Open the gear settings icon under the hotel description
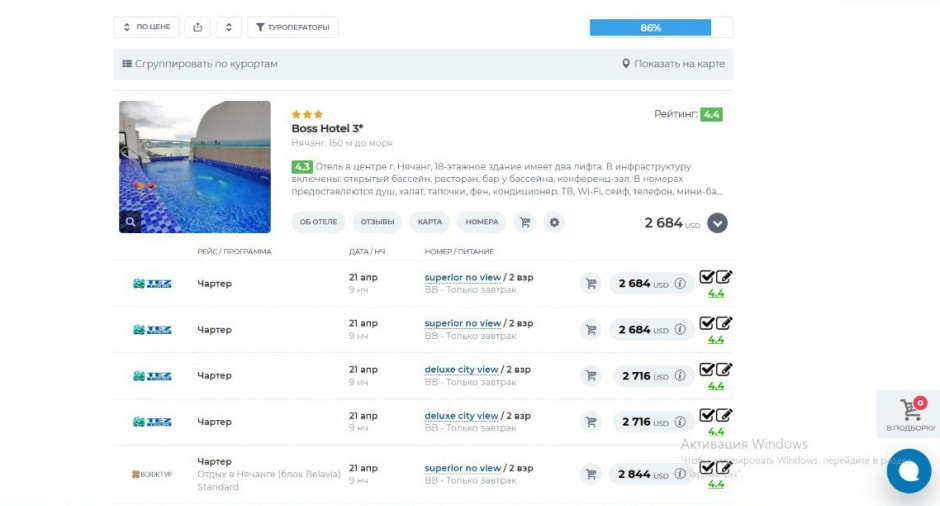This screenshot has width=940, height=506. pyautogui.click(x=554, y=222)
